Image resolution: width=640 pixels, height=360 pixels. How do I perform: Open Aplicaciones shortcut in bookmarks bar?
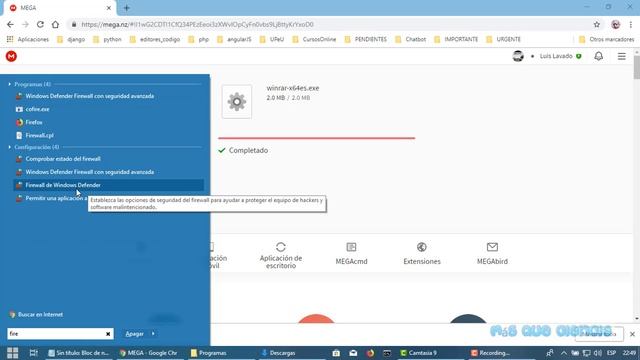pyautogui.click(x=27, y=39)
